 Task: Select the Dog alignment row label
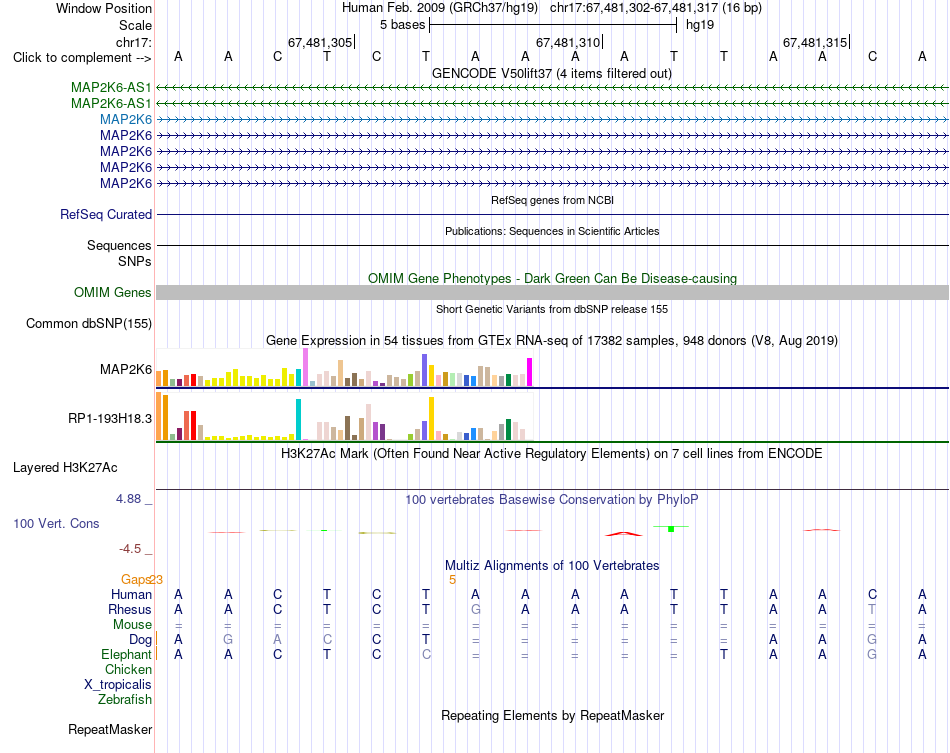140,640
